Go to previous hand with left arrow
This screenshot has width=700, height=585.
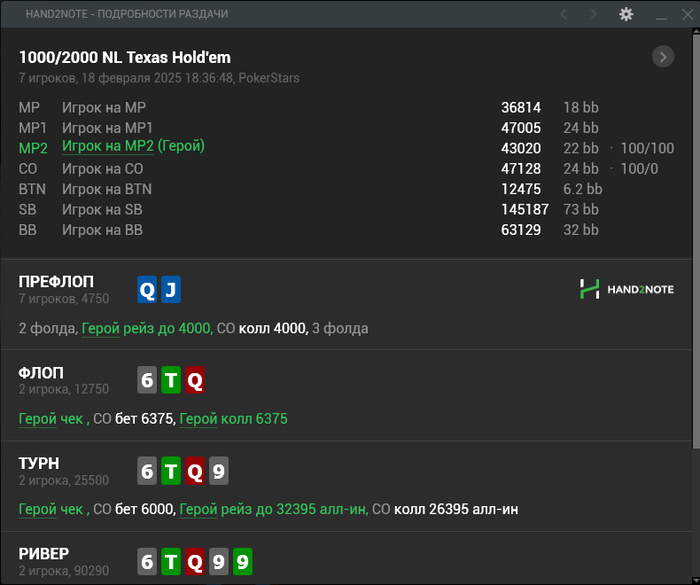563,14
